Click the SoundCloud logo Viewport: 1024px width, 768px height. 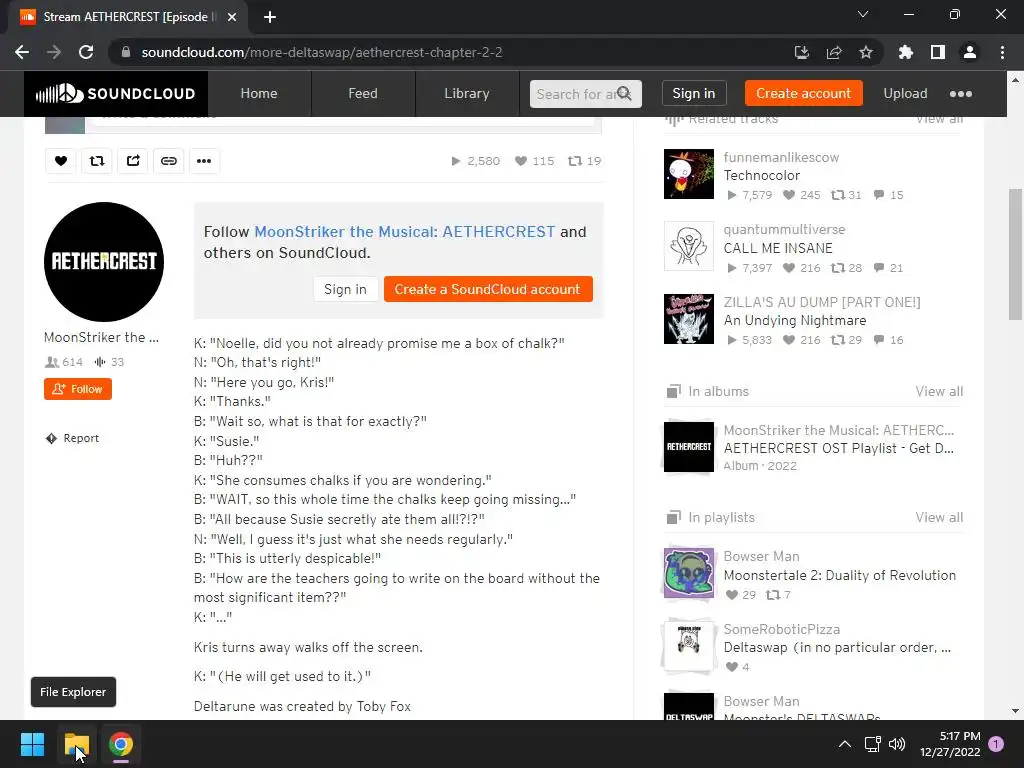116,93
